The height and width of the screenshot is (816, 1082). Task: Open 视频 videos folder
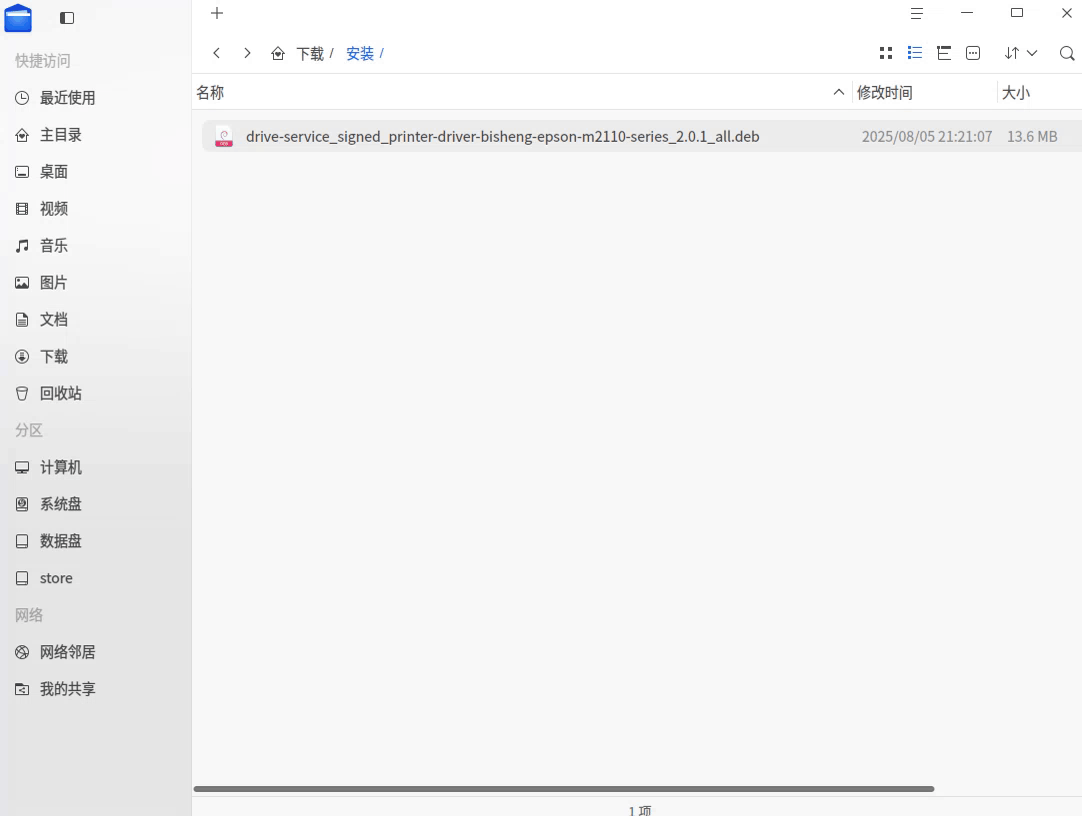(x=54, y=209)
